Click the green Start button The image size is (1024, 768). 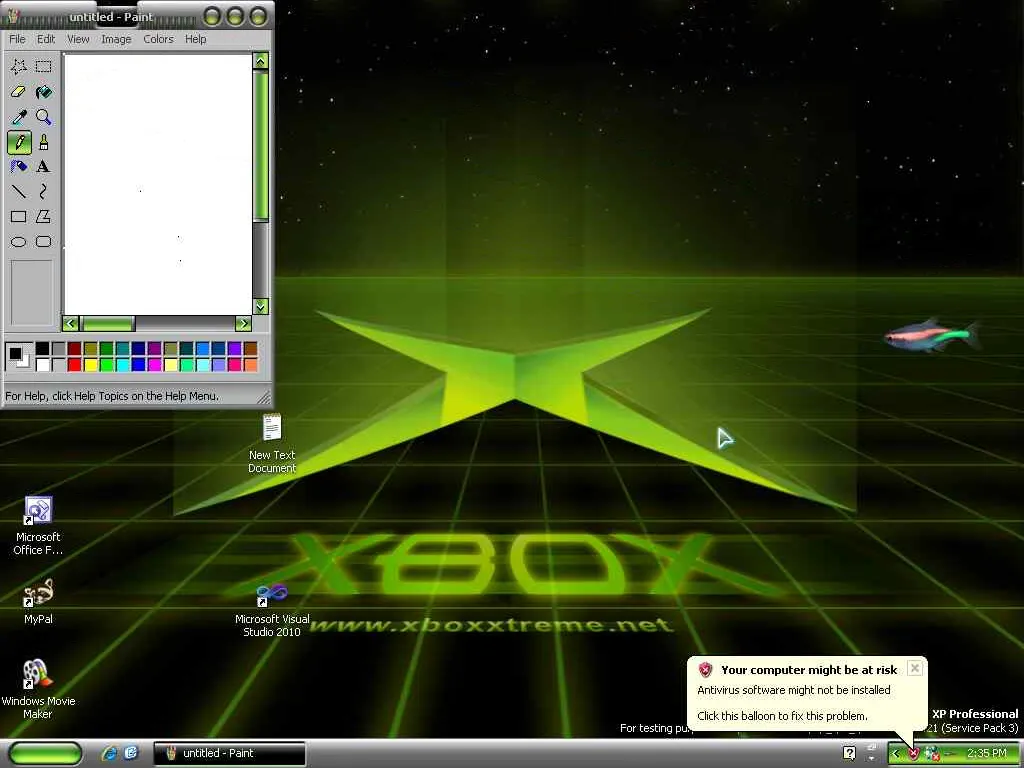pyautogui.click(x=46, y=753)
